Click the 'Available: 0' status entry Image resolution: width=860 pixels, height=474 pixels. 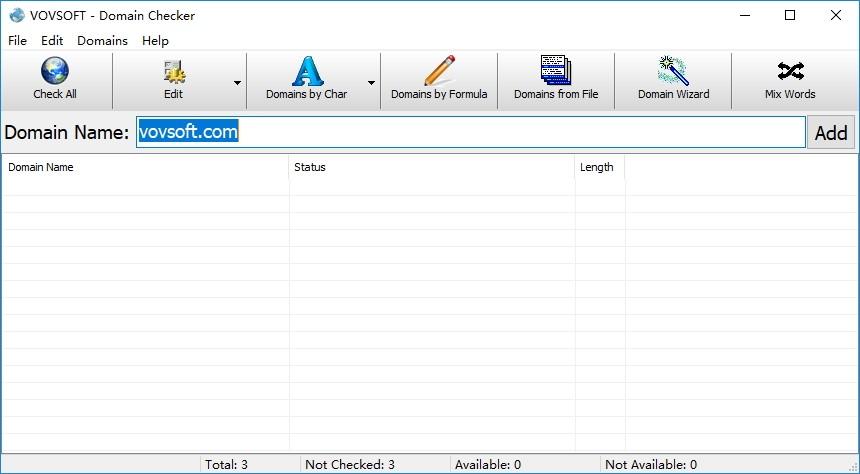[488, 465]
